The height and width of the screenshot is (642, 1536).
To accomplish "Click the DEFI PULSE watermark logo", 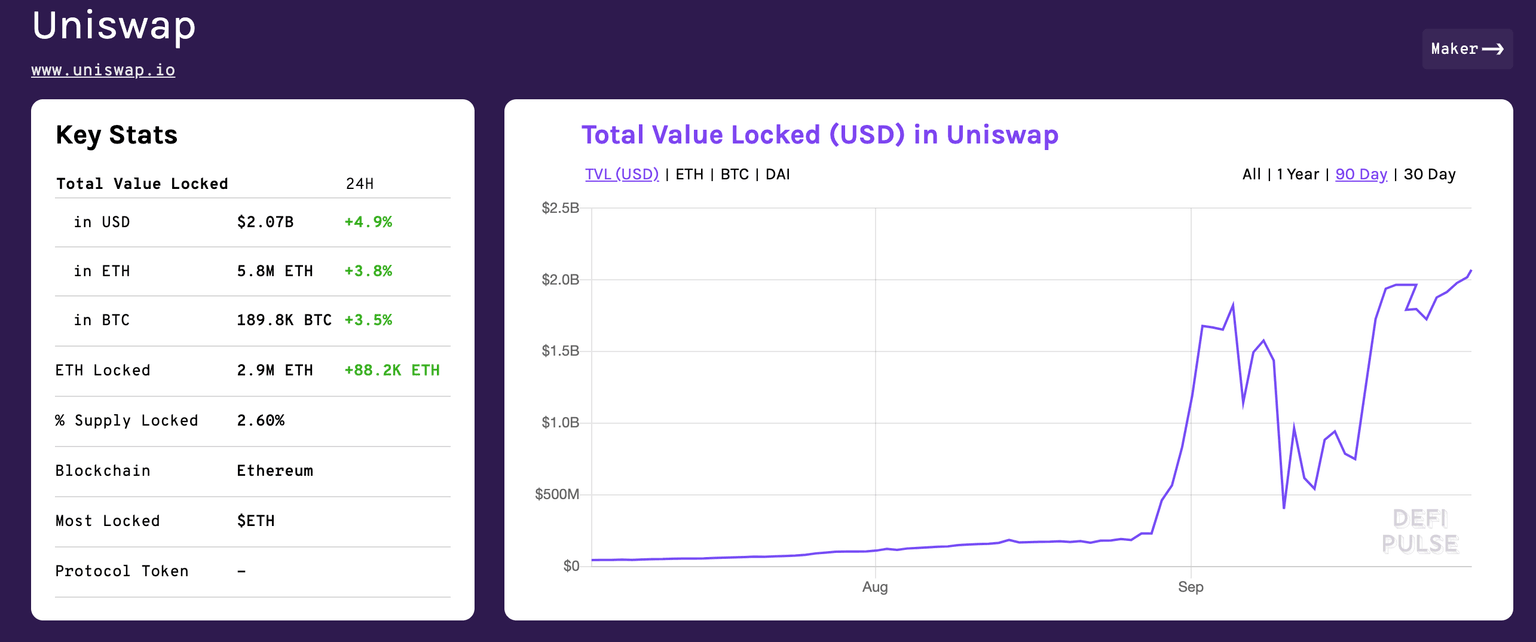I will tap(1419, 531).
